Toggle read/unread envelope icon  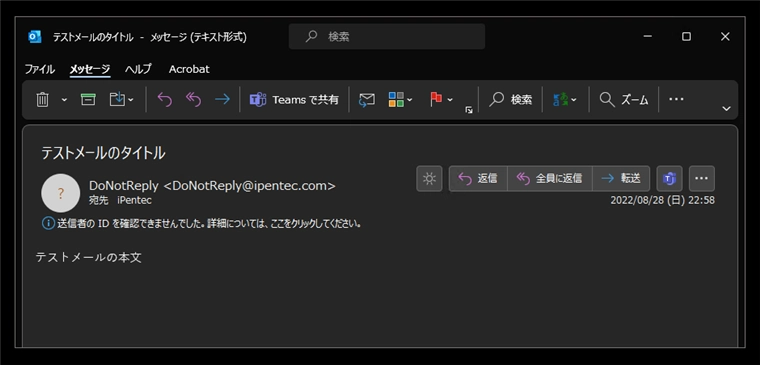[367, 100]
